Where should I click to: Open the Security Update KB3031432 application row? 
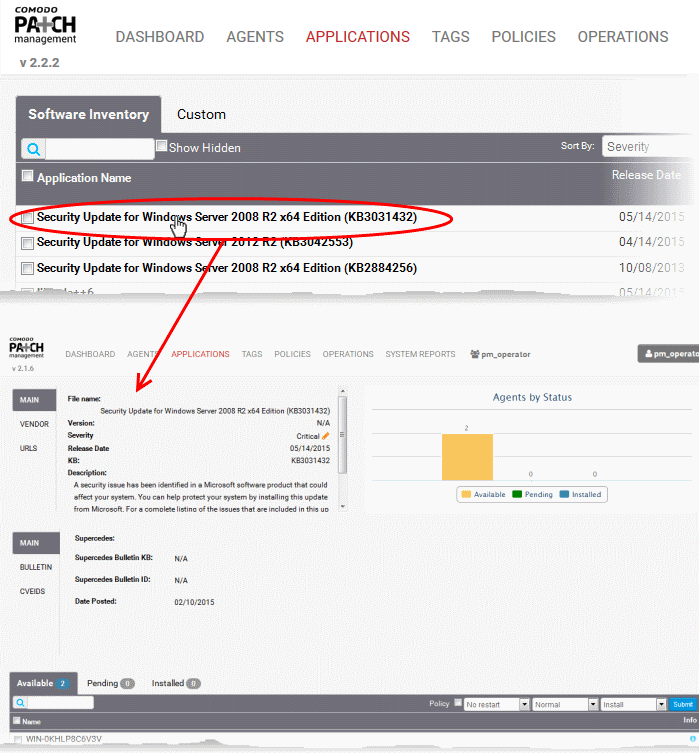pos(227,217)
